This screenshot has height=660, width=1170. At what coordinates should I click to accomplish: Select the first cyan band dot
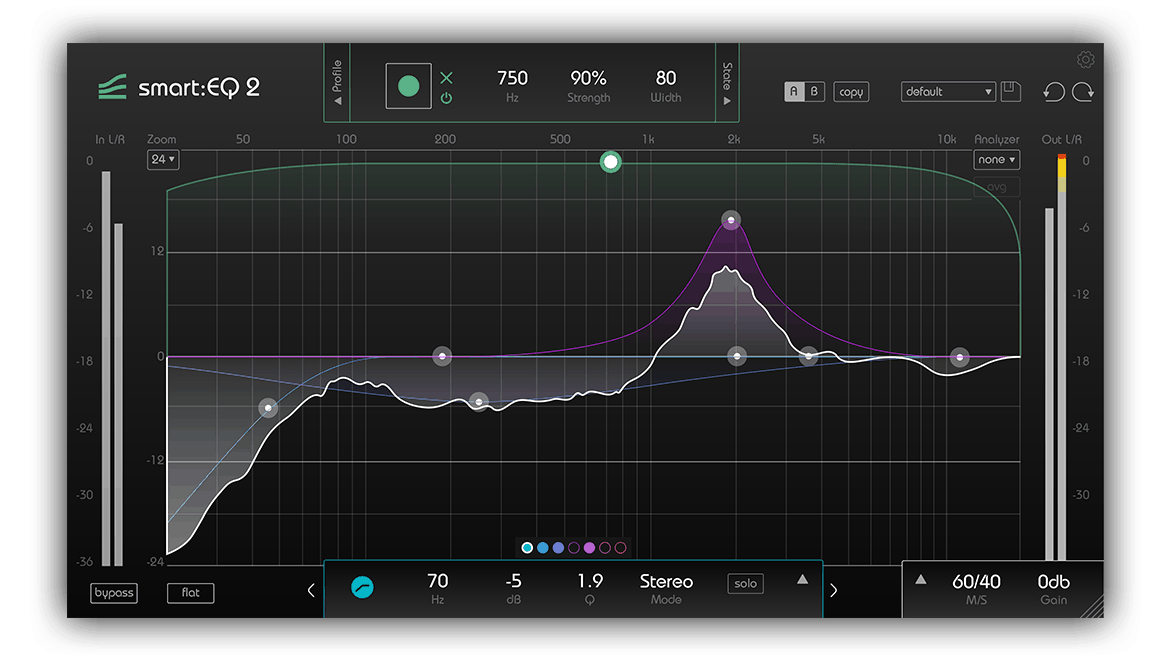(x=527, y=548)
